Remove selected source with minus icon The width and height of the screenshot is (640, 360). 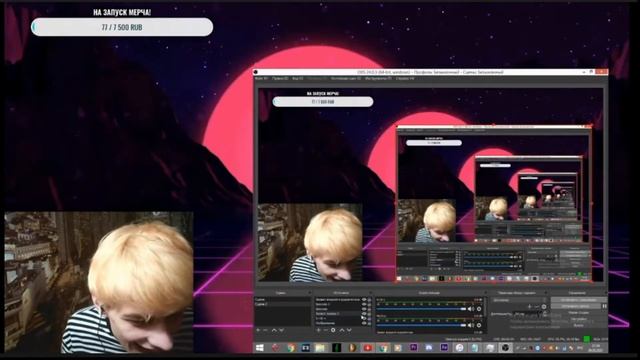tap(326, 330)
